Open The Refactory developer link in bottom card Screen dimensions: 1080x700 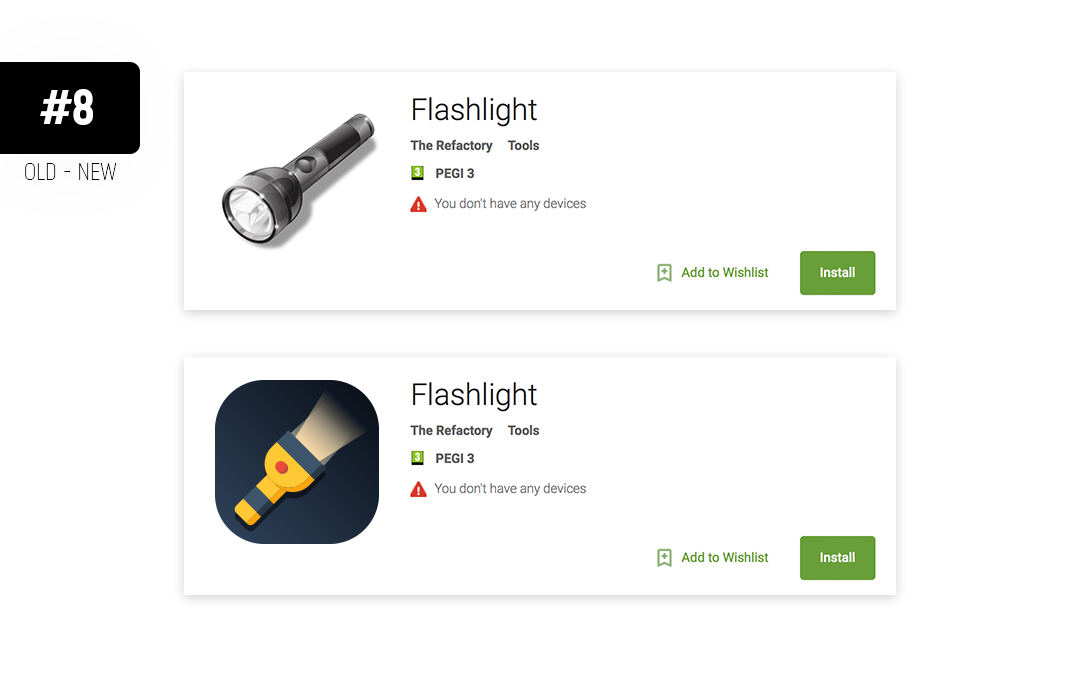pos(451,431)
